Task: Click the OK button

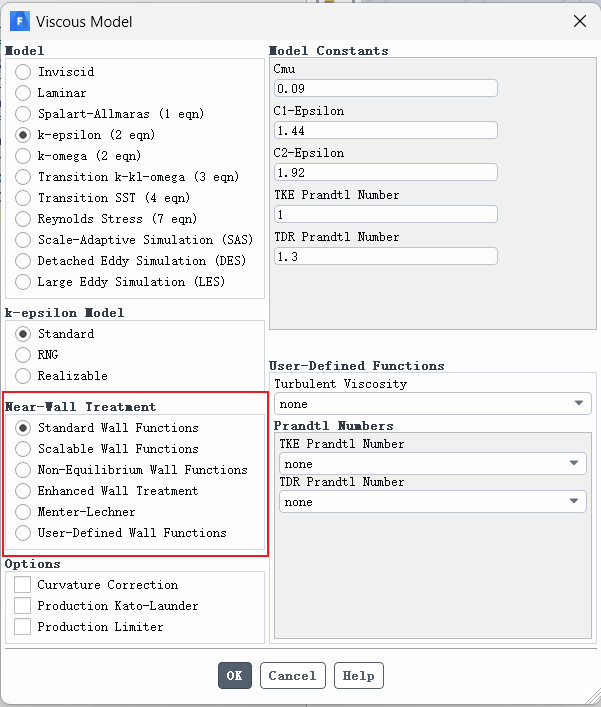Action: tap(234, 675)
